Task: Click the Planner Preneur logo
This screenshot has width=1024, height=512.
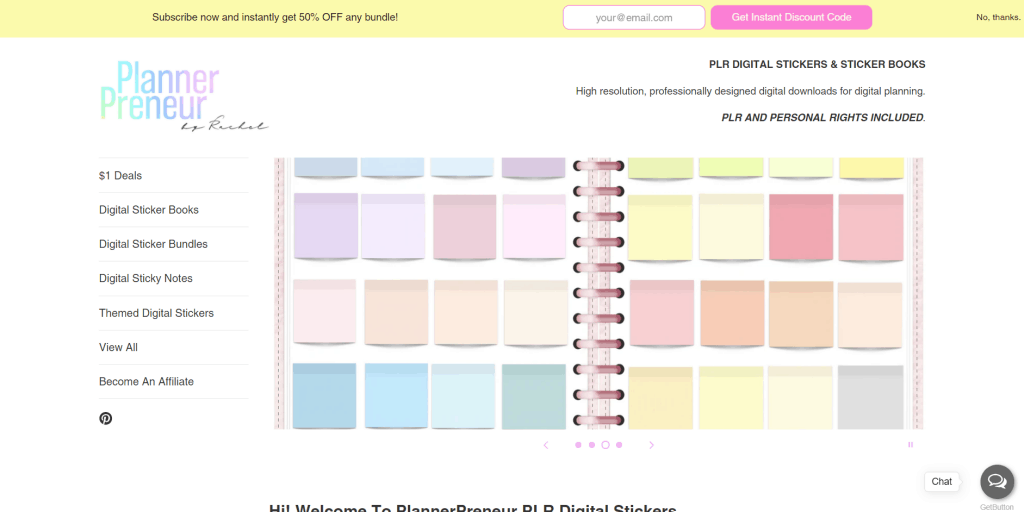Action: pyautogui.click(x=183, y=96)
